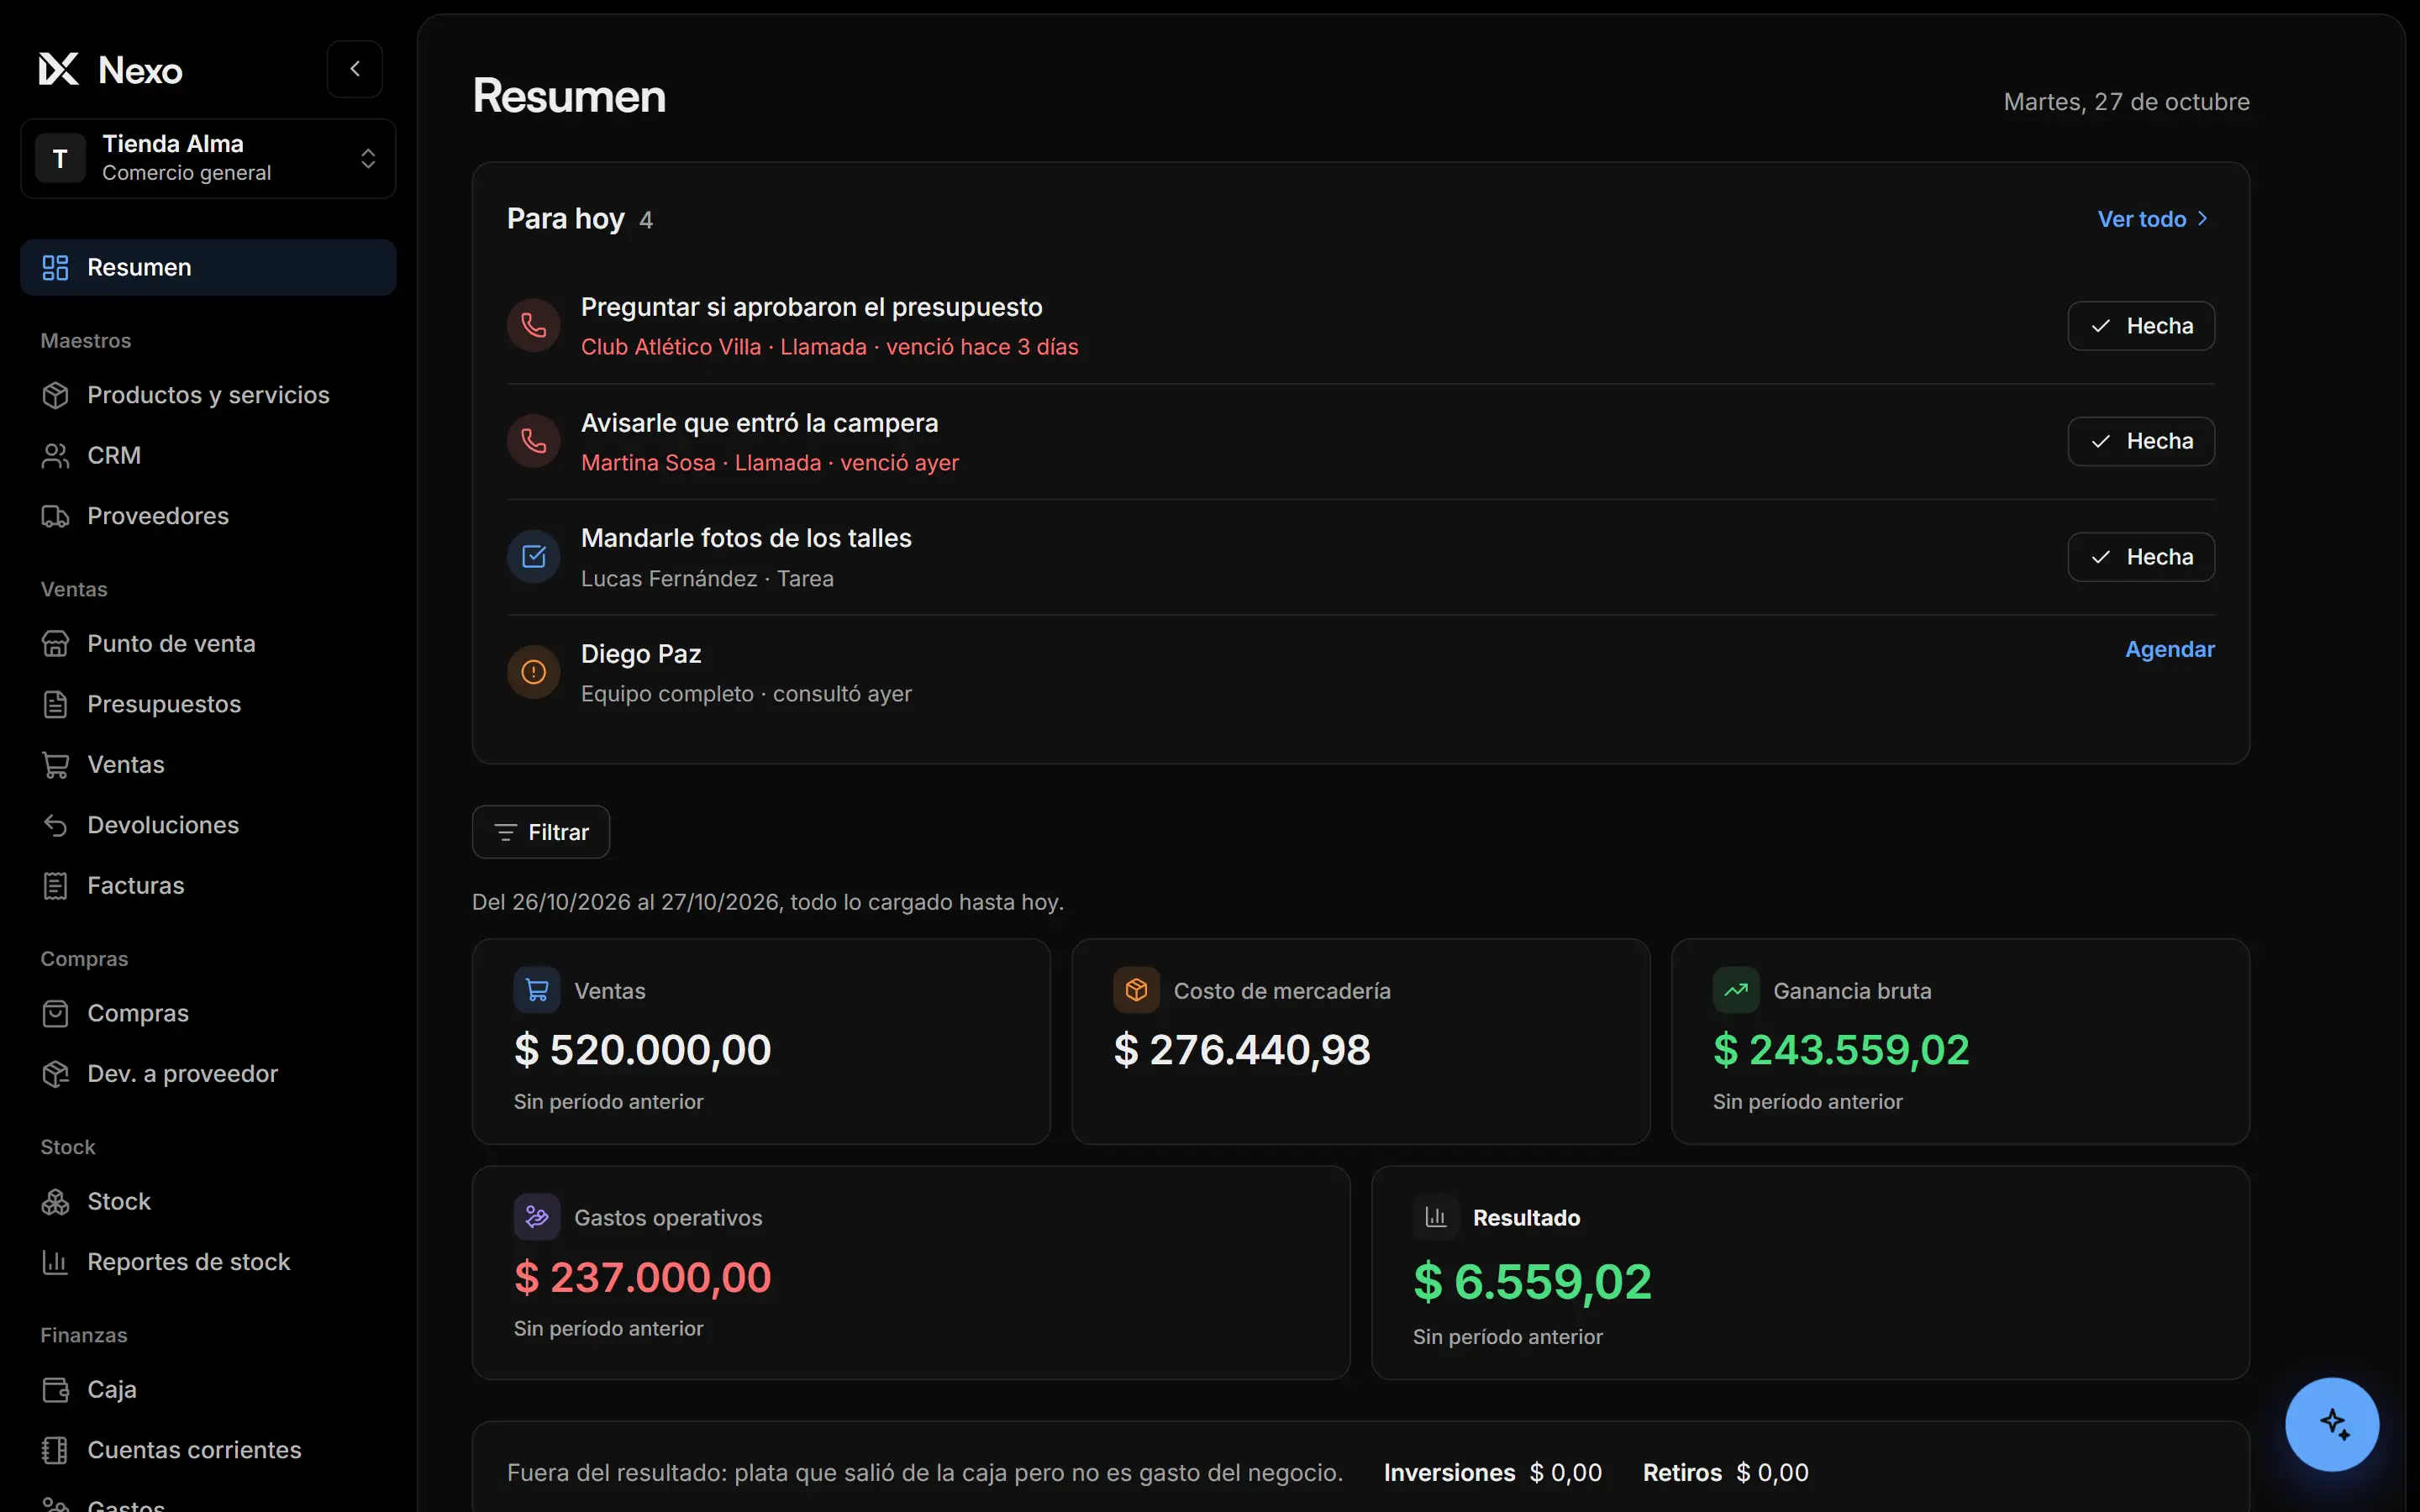This screenshot has width=2420, height=1512.
Task: Select Resumen in the sidebar
Action: coord(208,267)
